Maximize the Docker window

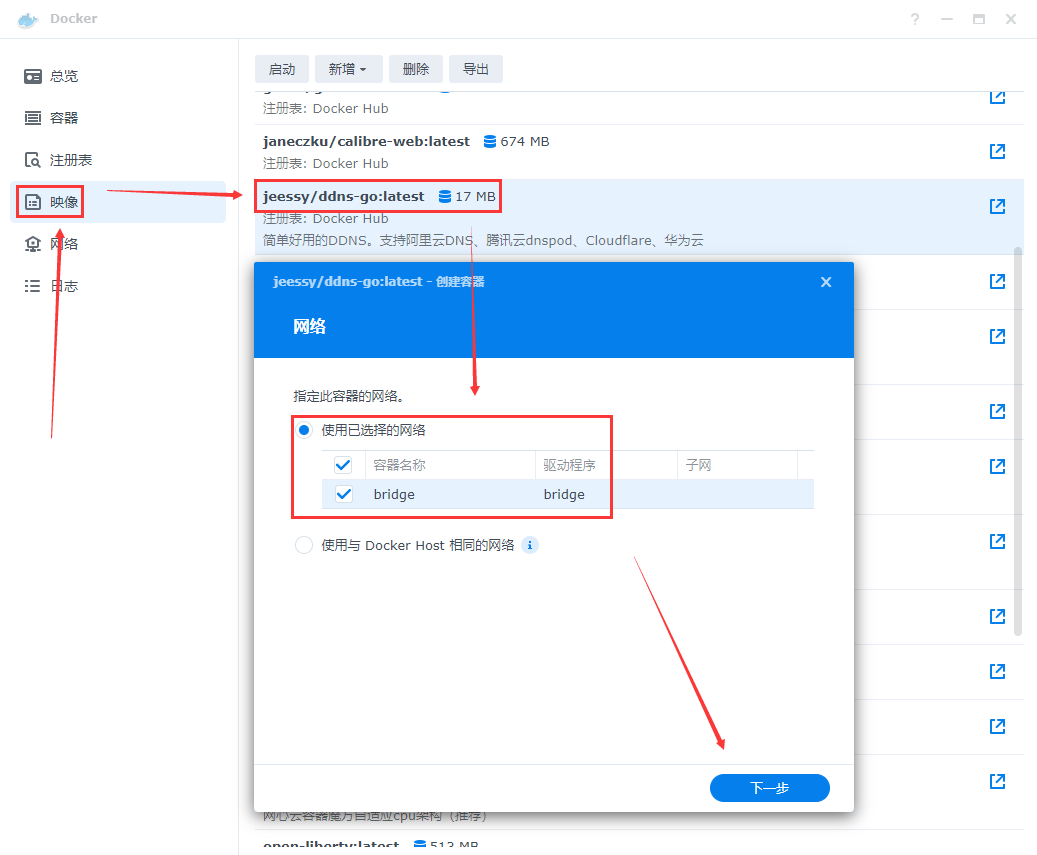[x=979, y=19]
